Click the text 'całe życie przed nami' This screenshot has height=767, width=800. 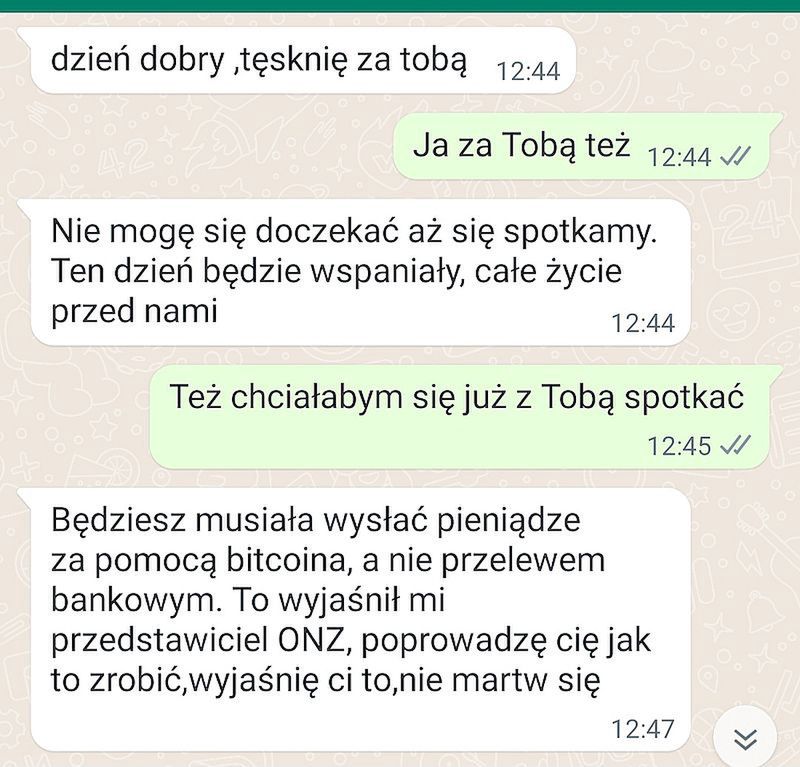pyautogui.click(x=337, y=291)
